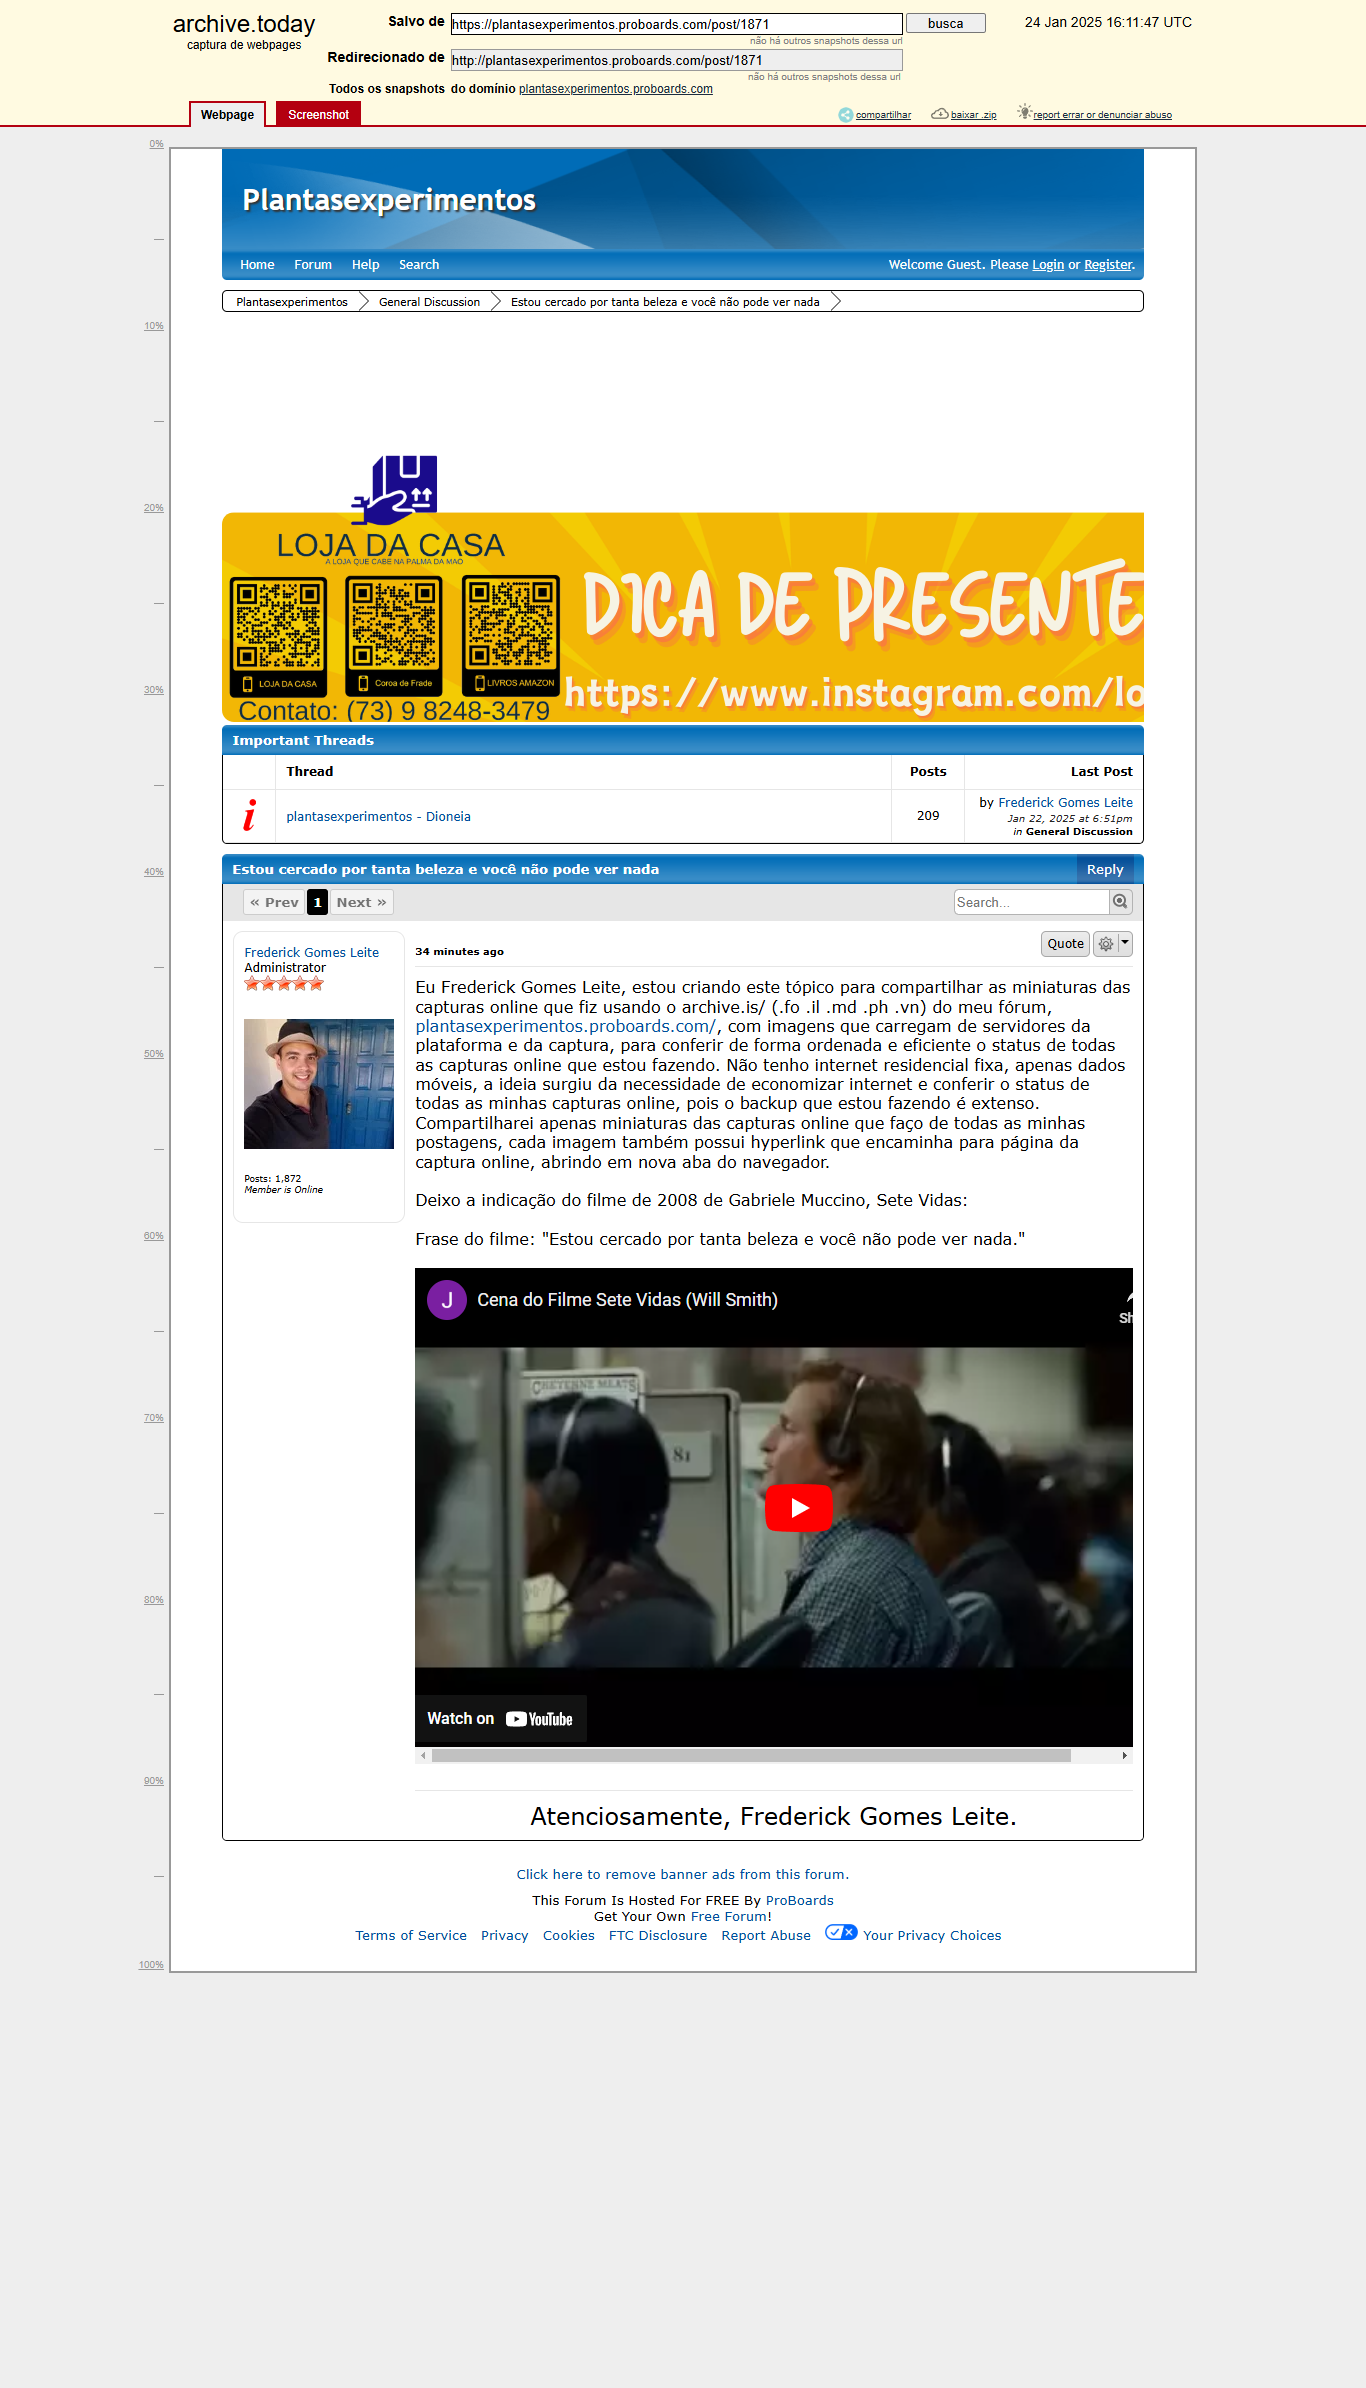This screenshot has width=1366, height=2388.
Task: Open the ProBoards link
Action: tap(799, 1901)
